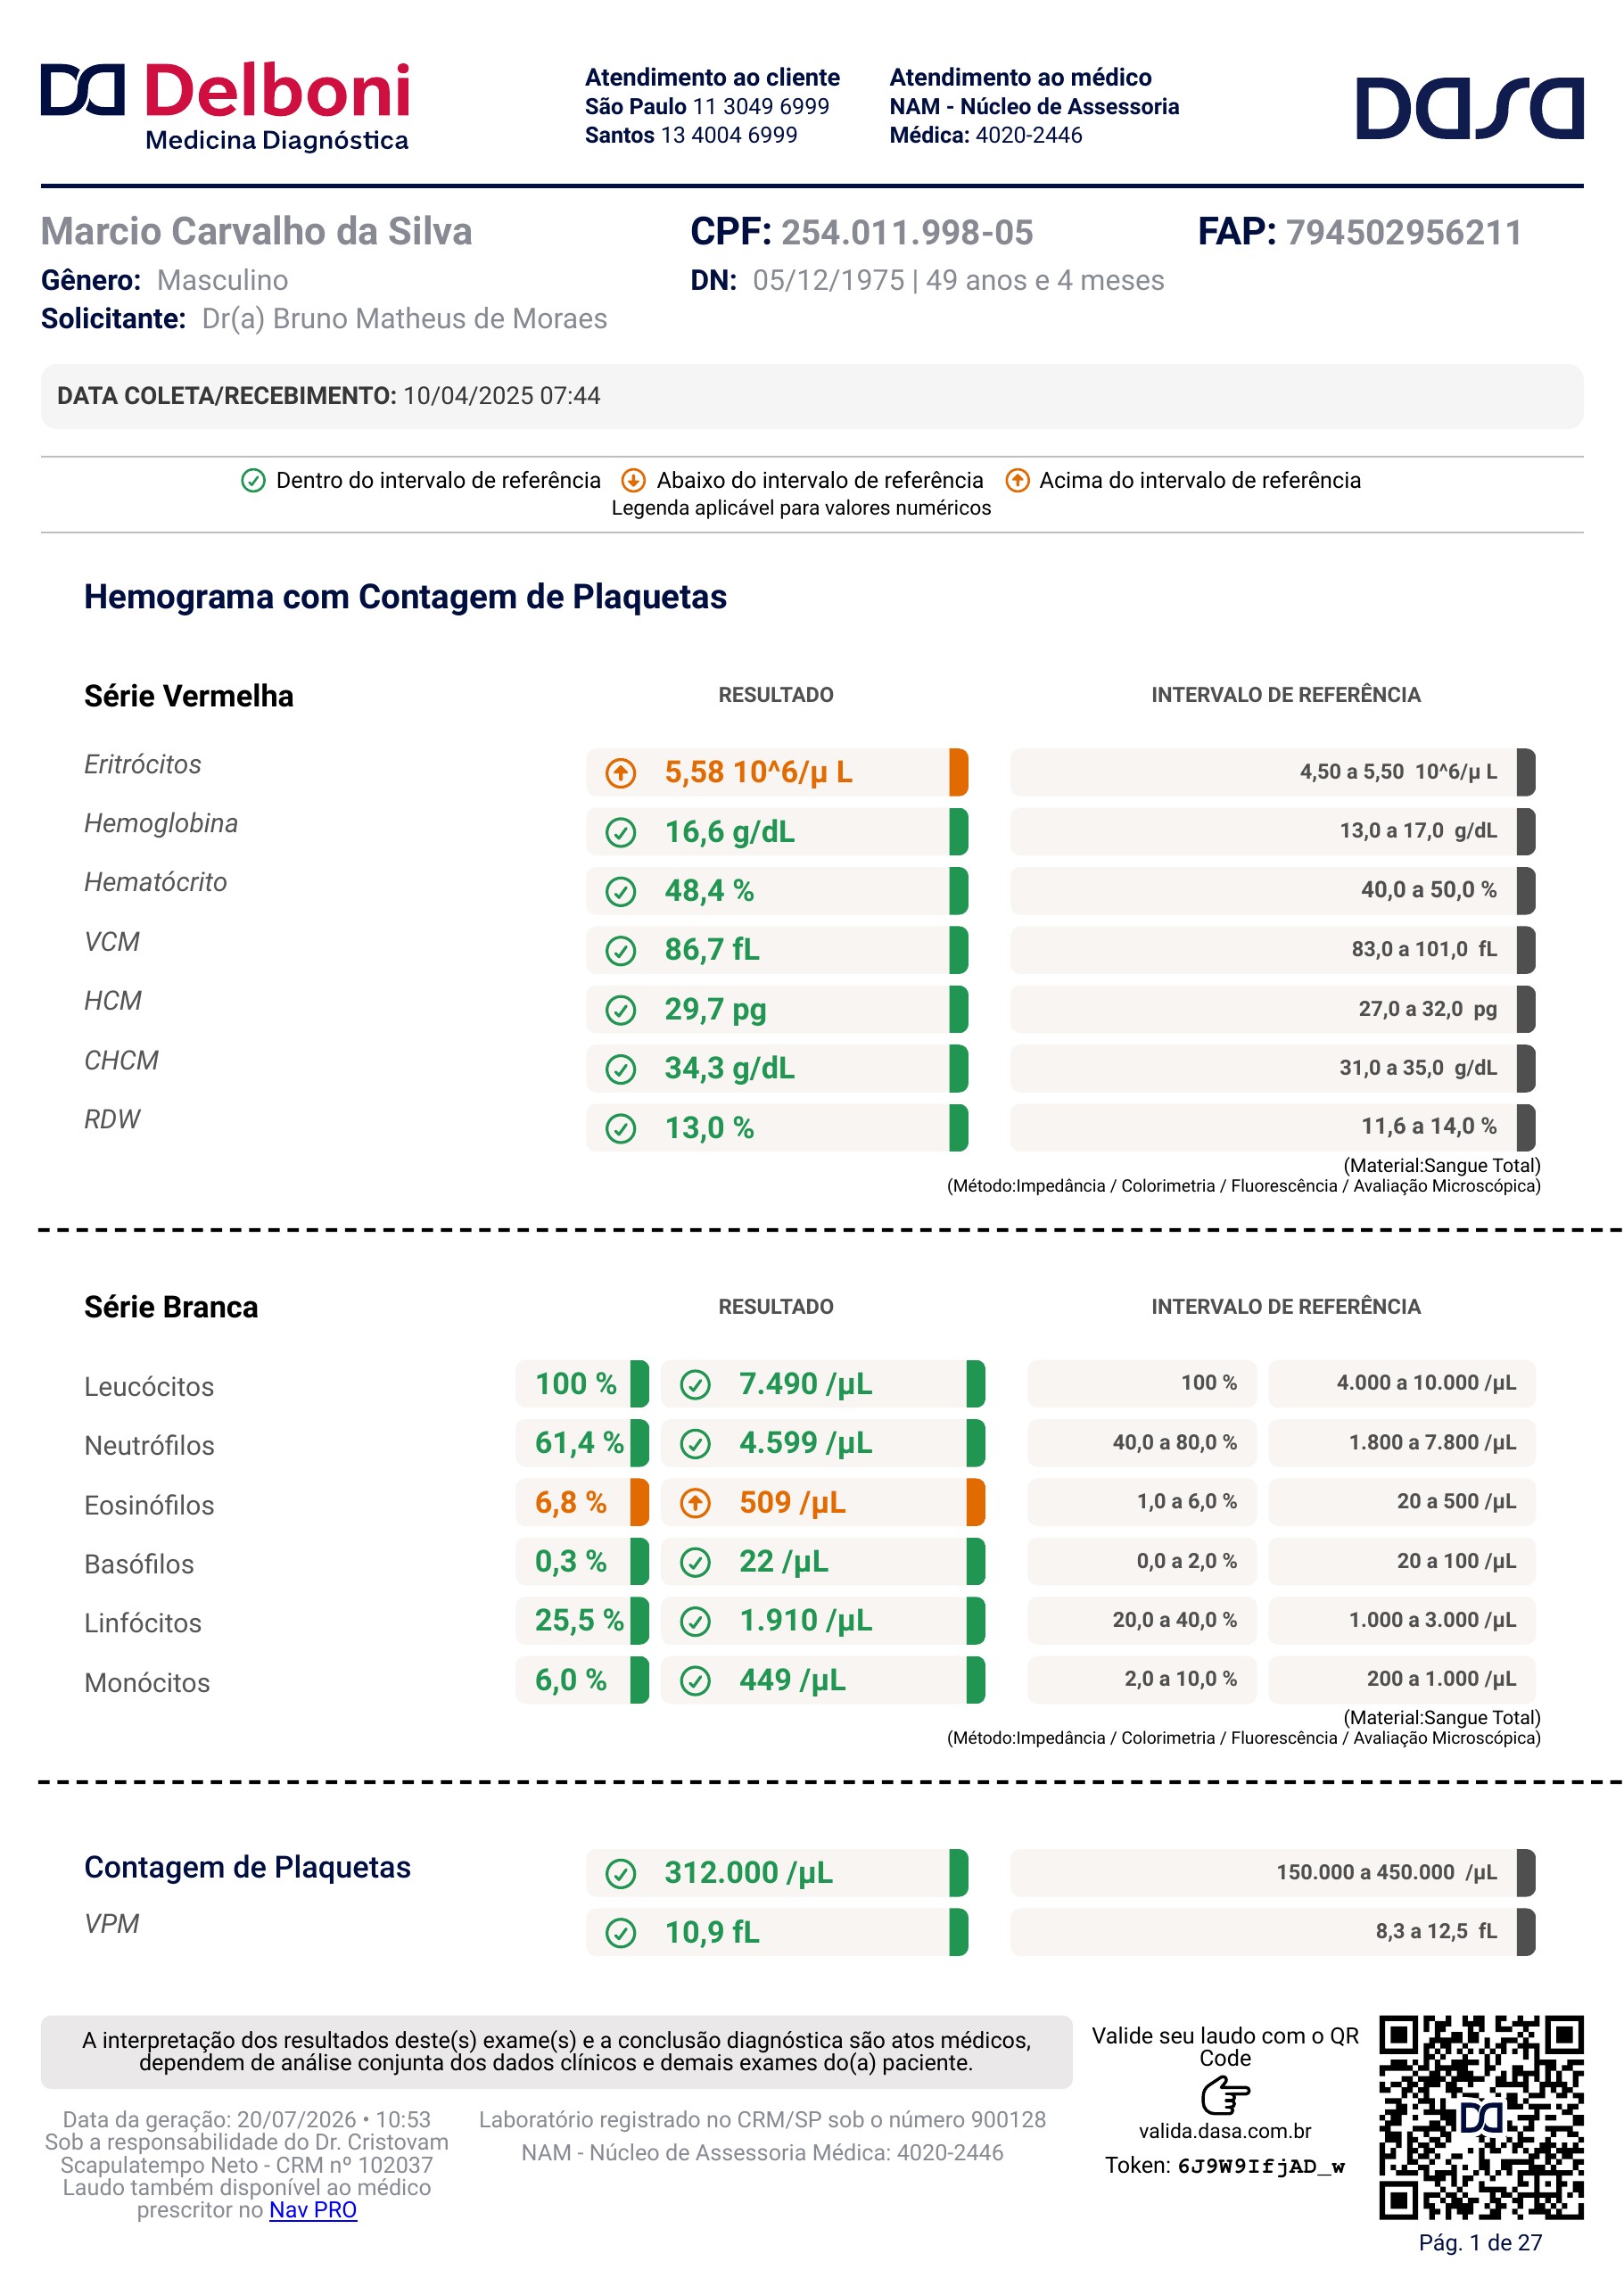Click the QR code image

tap(1481, 2118)
